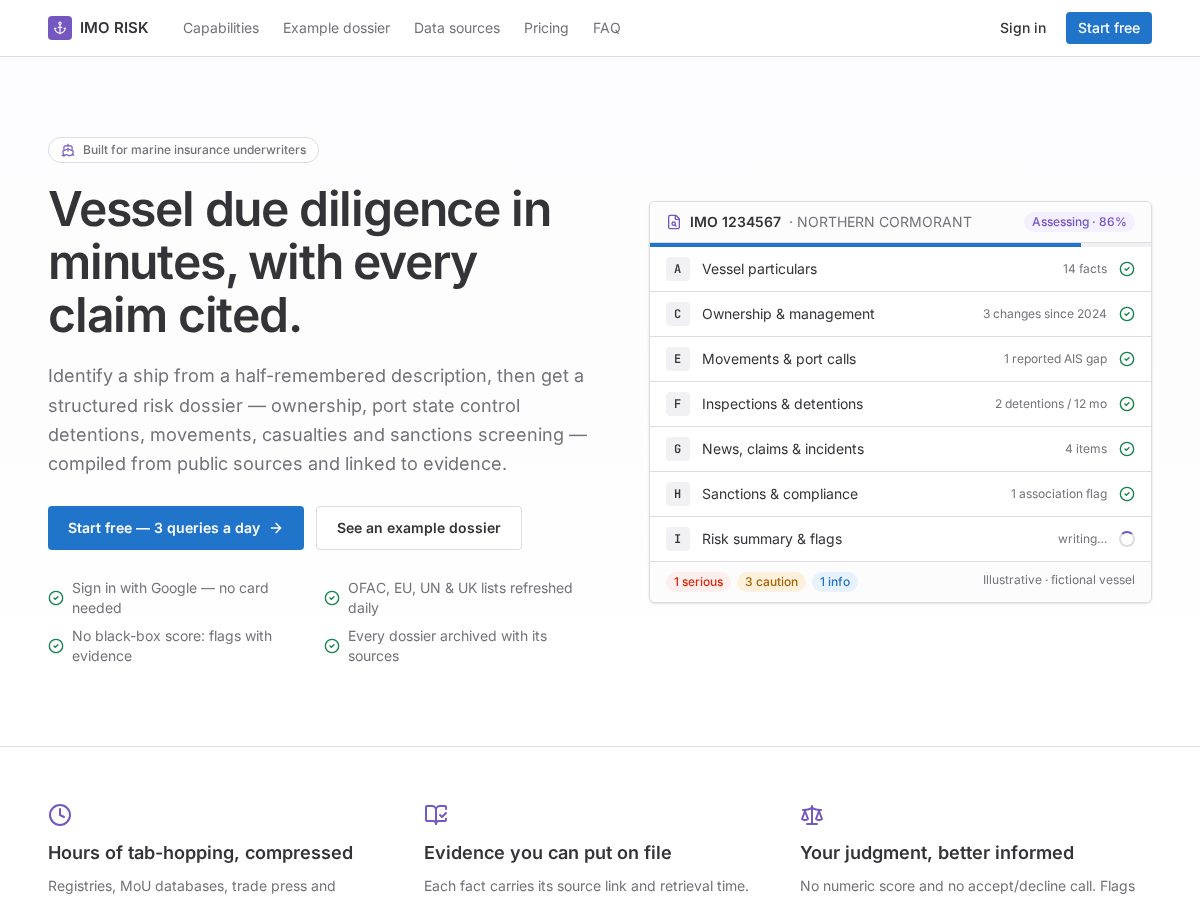The height and width of the screenshot is (900, 1200).
Task: Click Sign in at top right
Action: pyautogui.click(x=1023, y=28)
